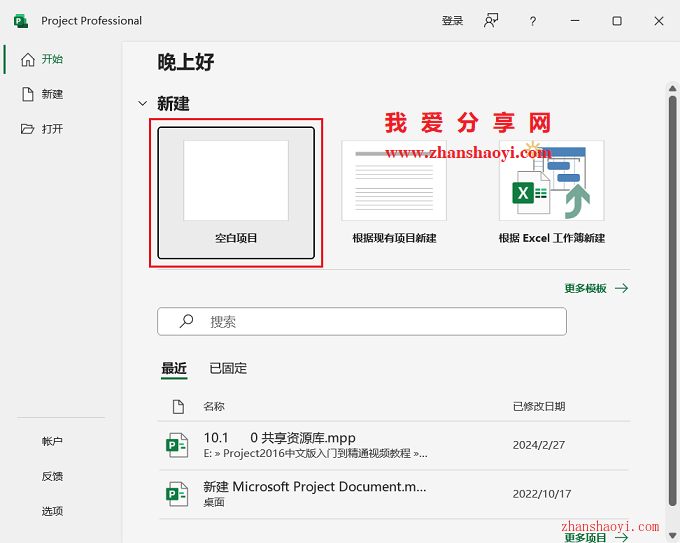
Task: Sort by the 名称 column header
Action: click(x=214, y=406)
